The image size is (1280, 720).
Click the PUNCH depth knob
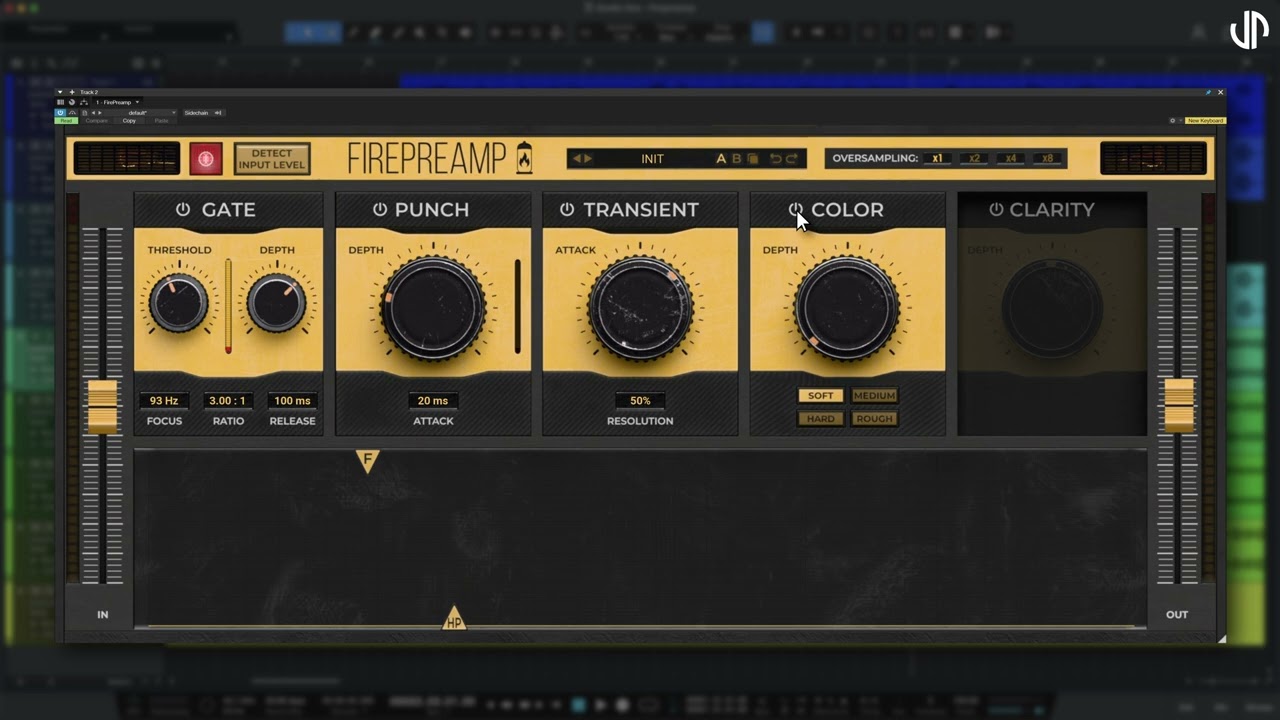(433, 308)
